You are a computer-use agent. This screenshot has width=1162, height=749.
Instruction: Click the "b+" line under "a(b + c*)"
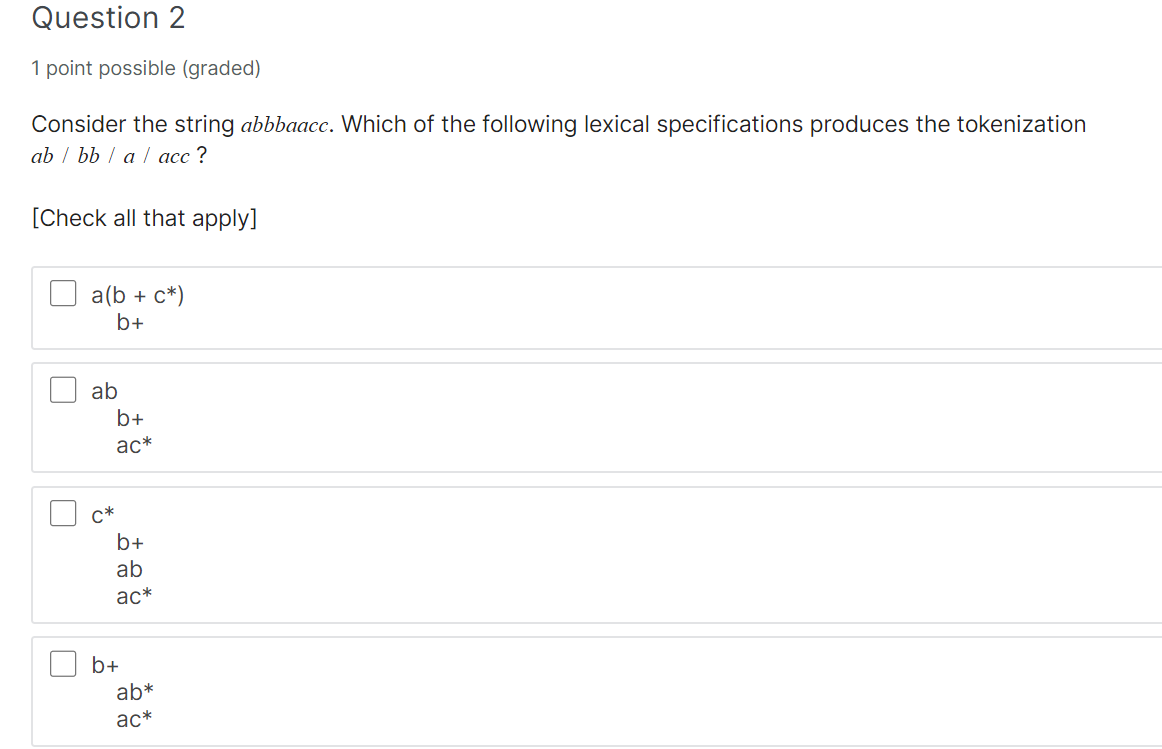pos(130,323)
